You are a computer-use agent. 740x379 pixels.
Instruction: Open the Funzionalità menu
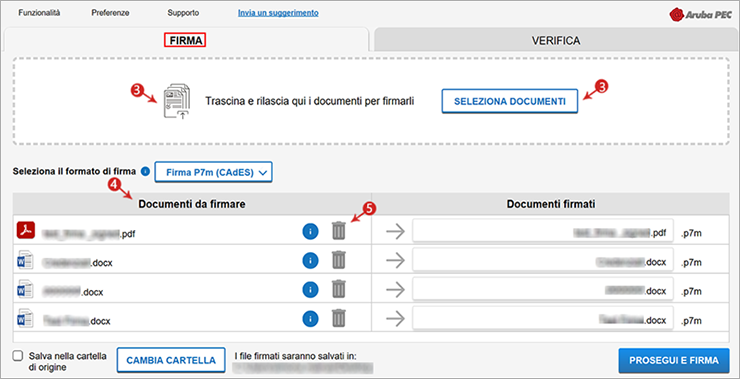click(x=39, y=13)
